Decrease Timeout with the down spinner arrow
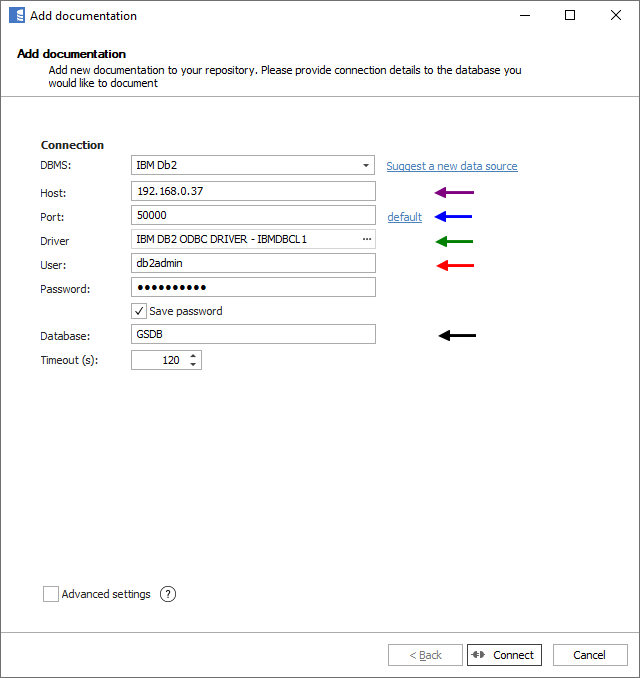This screenshot has width=640, height=678. 193,364
